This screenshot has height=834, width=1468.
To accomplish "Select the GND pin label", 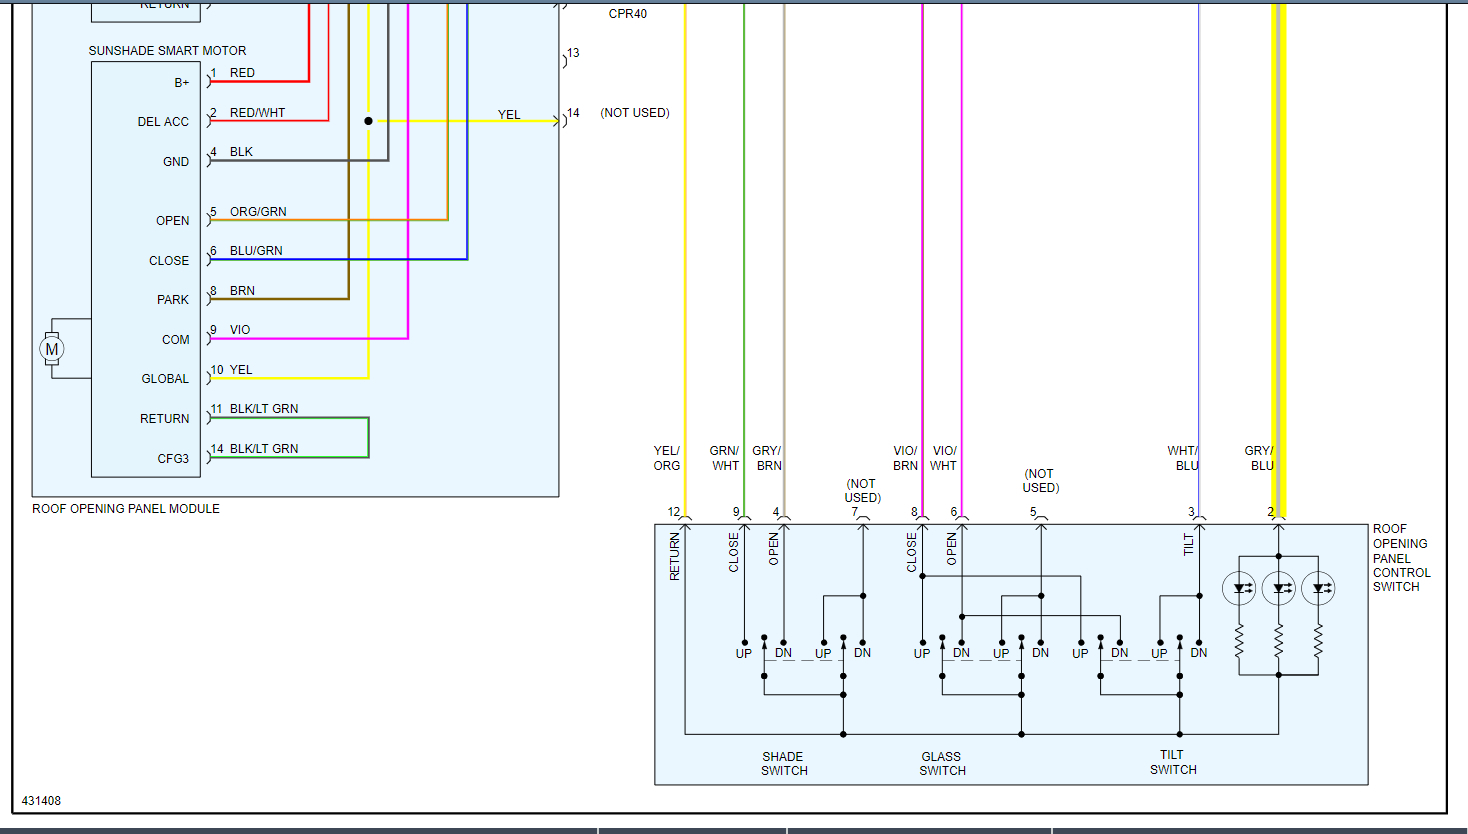I will [x=176, y=162].
